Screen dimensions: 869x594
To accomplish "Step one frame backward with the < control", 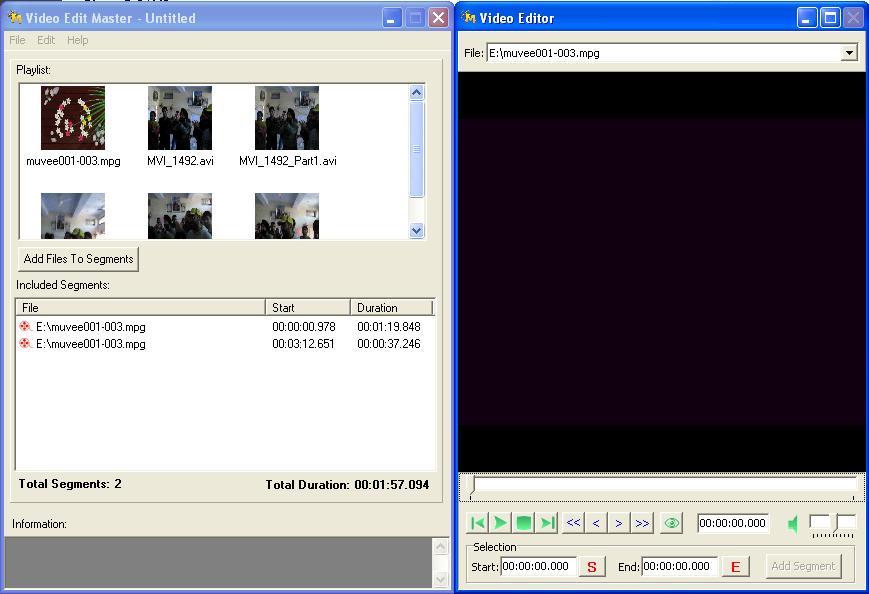I will pos(596,522).
